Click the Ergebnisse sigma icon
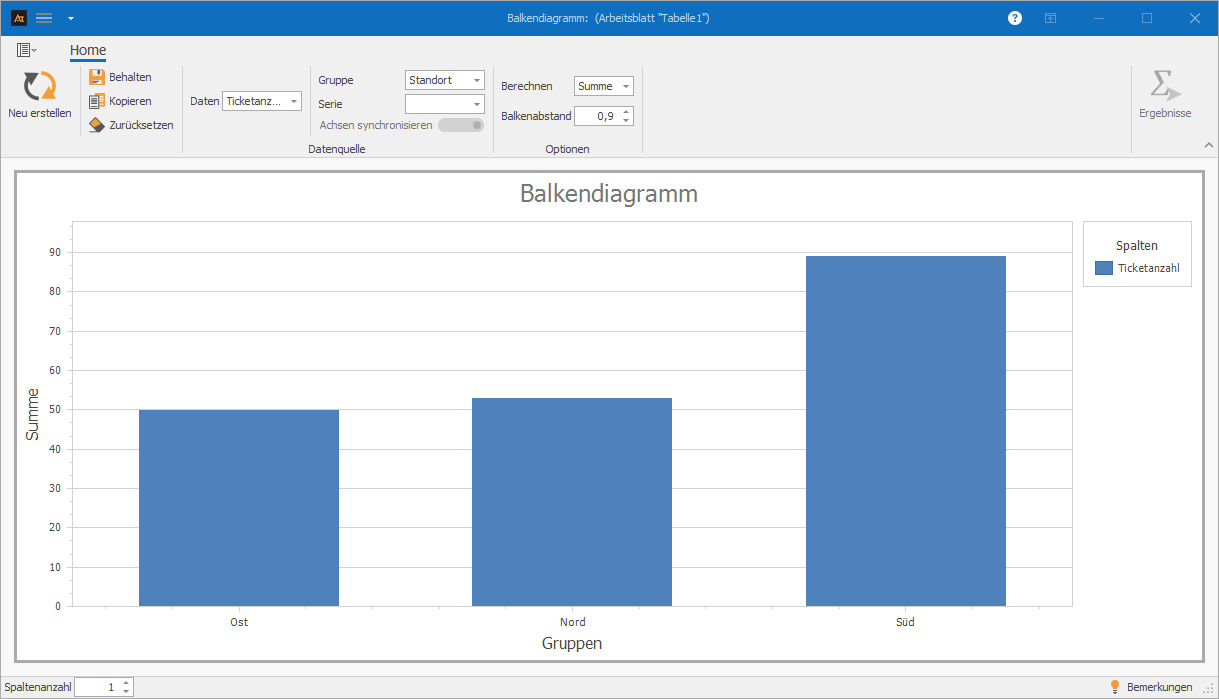This screenshot has height=699, width=1219. pos(1164,86)
